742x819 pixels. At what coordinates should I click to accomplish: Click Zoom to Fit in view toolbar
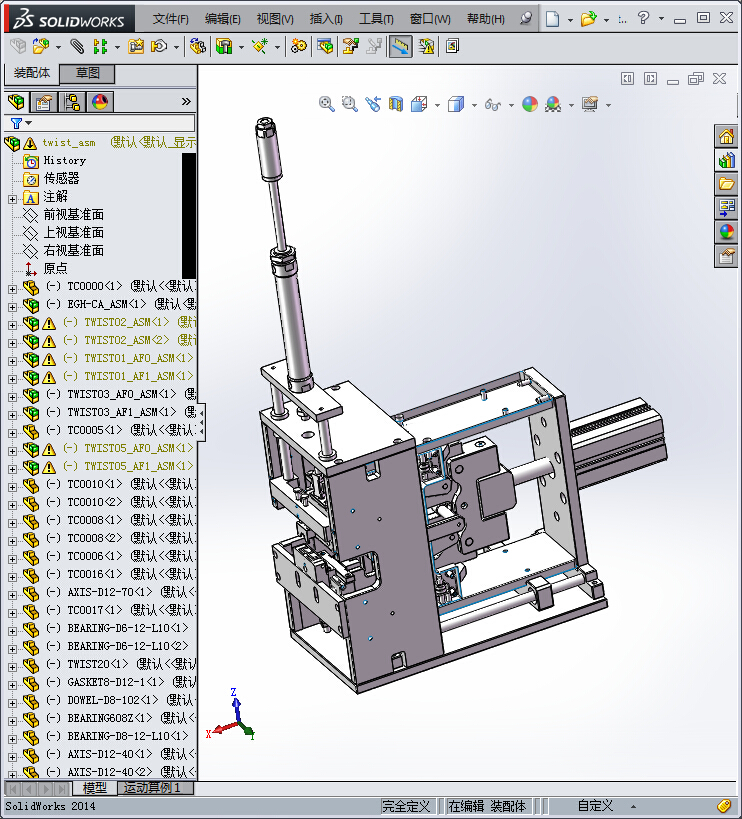[x=326, y=104]
